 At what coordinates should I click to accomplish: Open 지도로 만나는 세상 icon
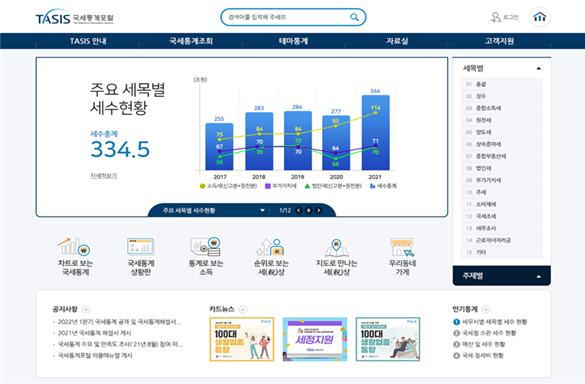pos(336,247)
